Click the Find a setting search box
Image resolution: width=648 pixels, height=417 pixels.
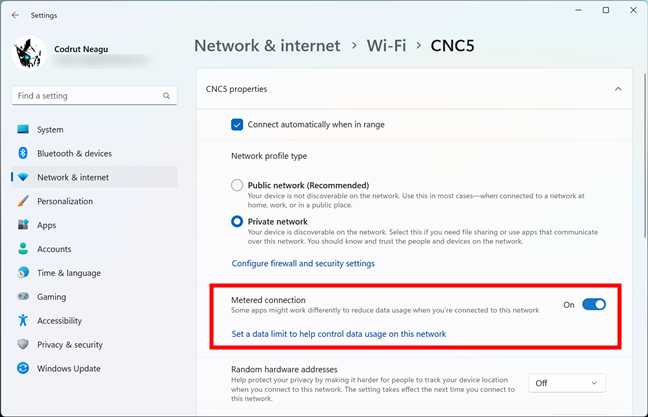coord(94,95)
